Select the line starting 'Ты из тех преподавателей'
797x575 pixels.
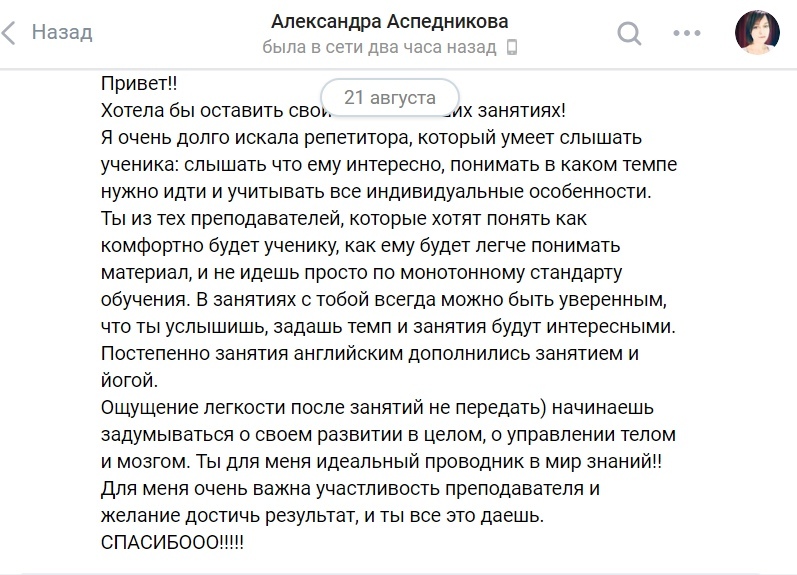[x=344, y=219]
